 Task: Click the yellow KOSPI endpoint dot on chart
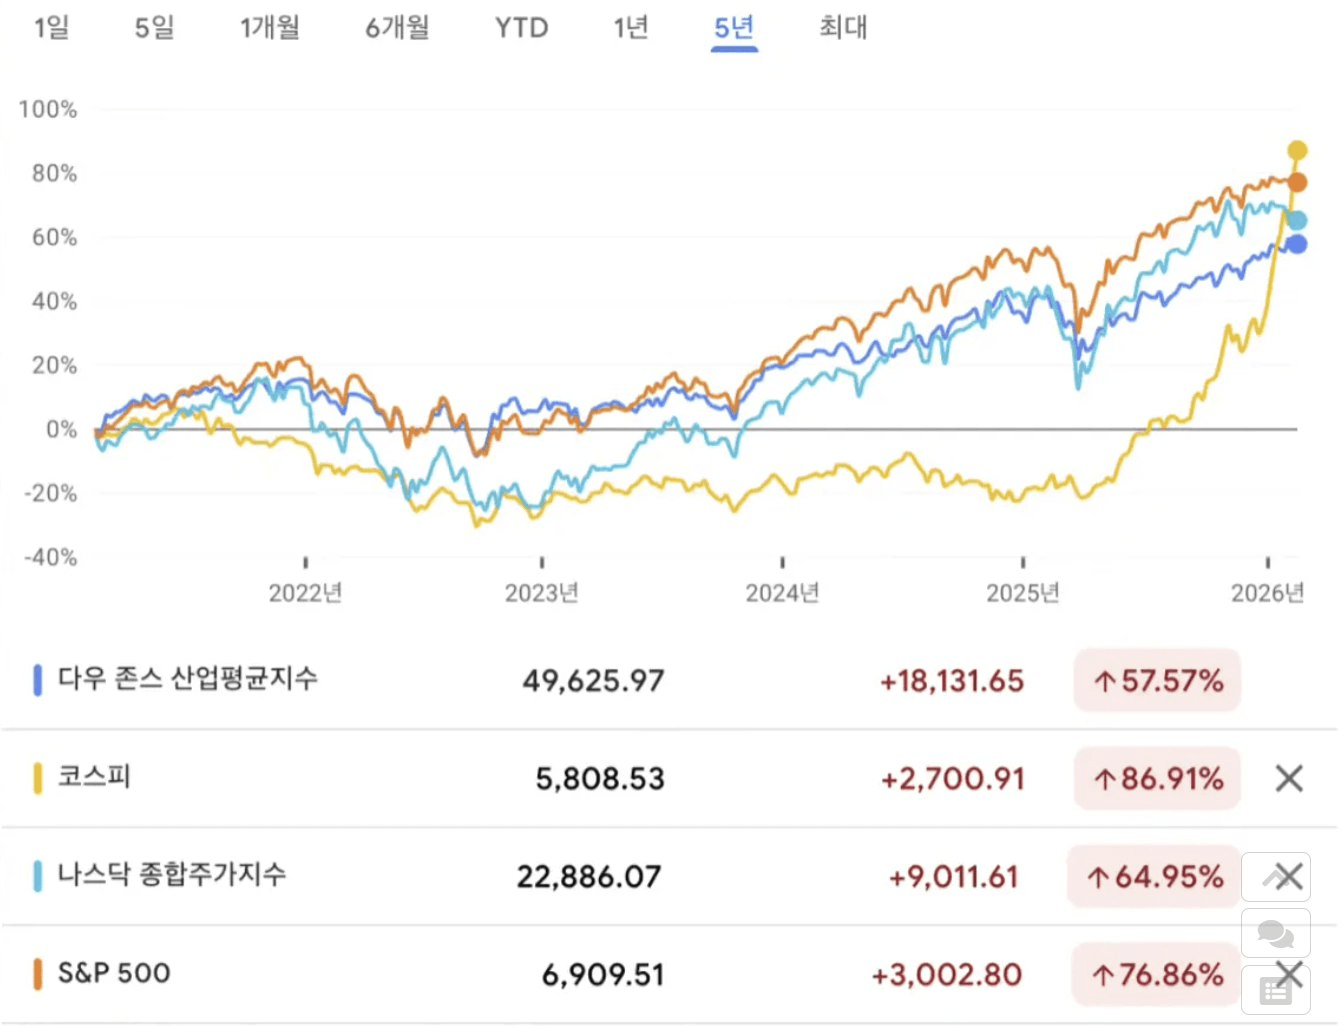tap(1297, 148)
